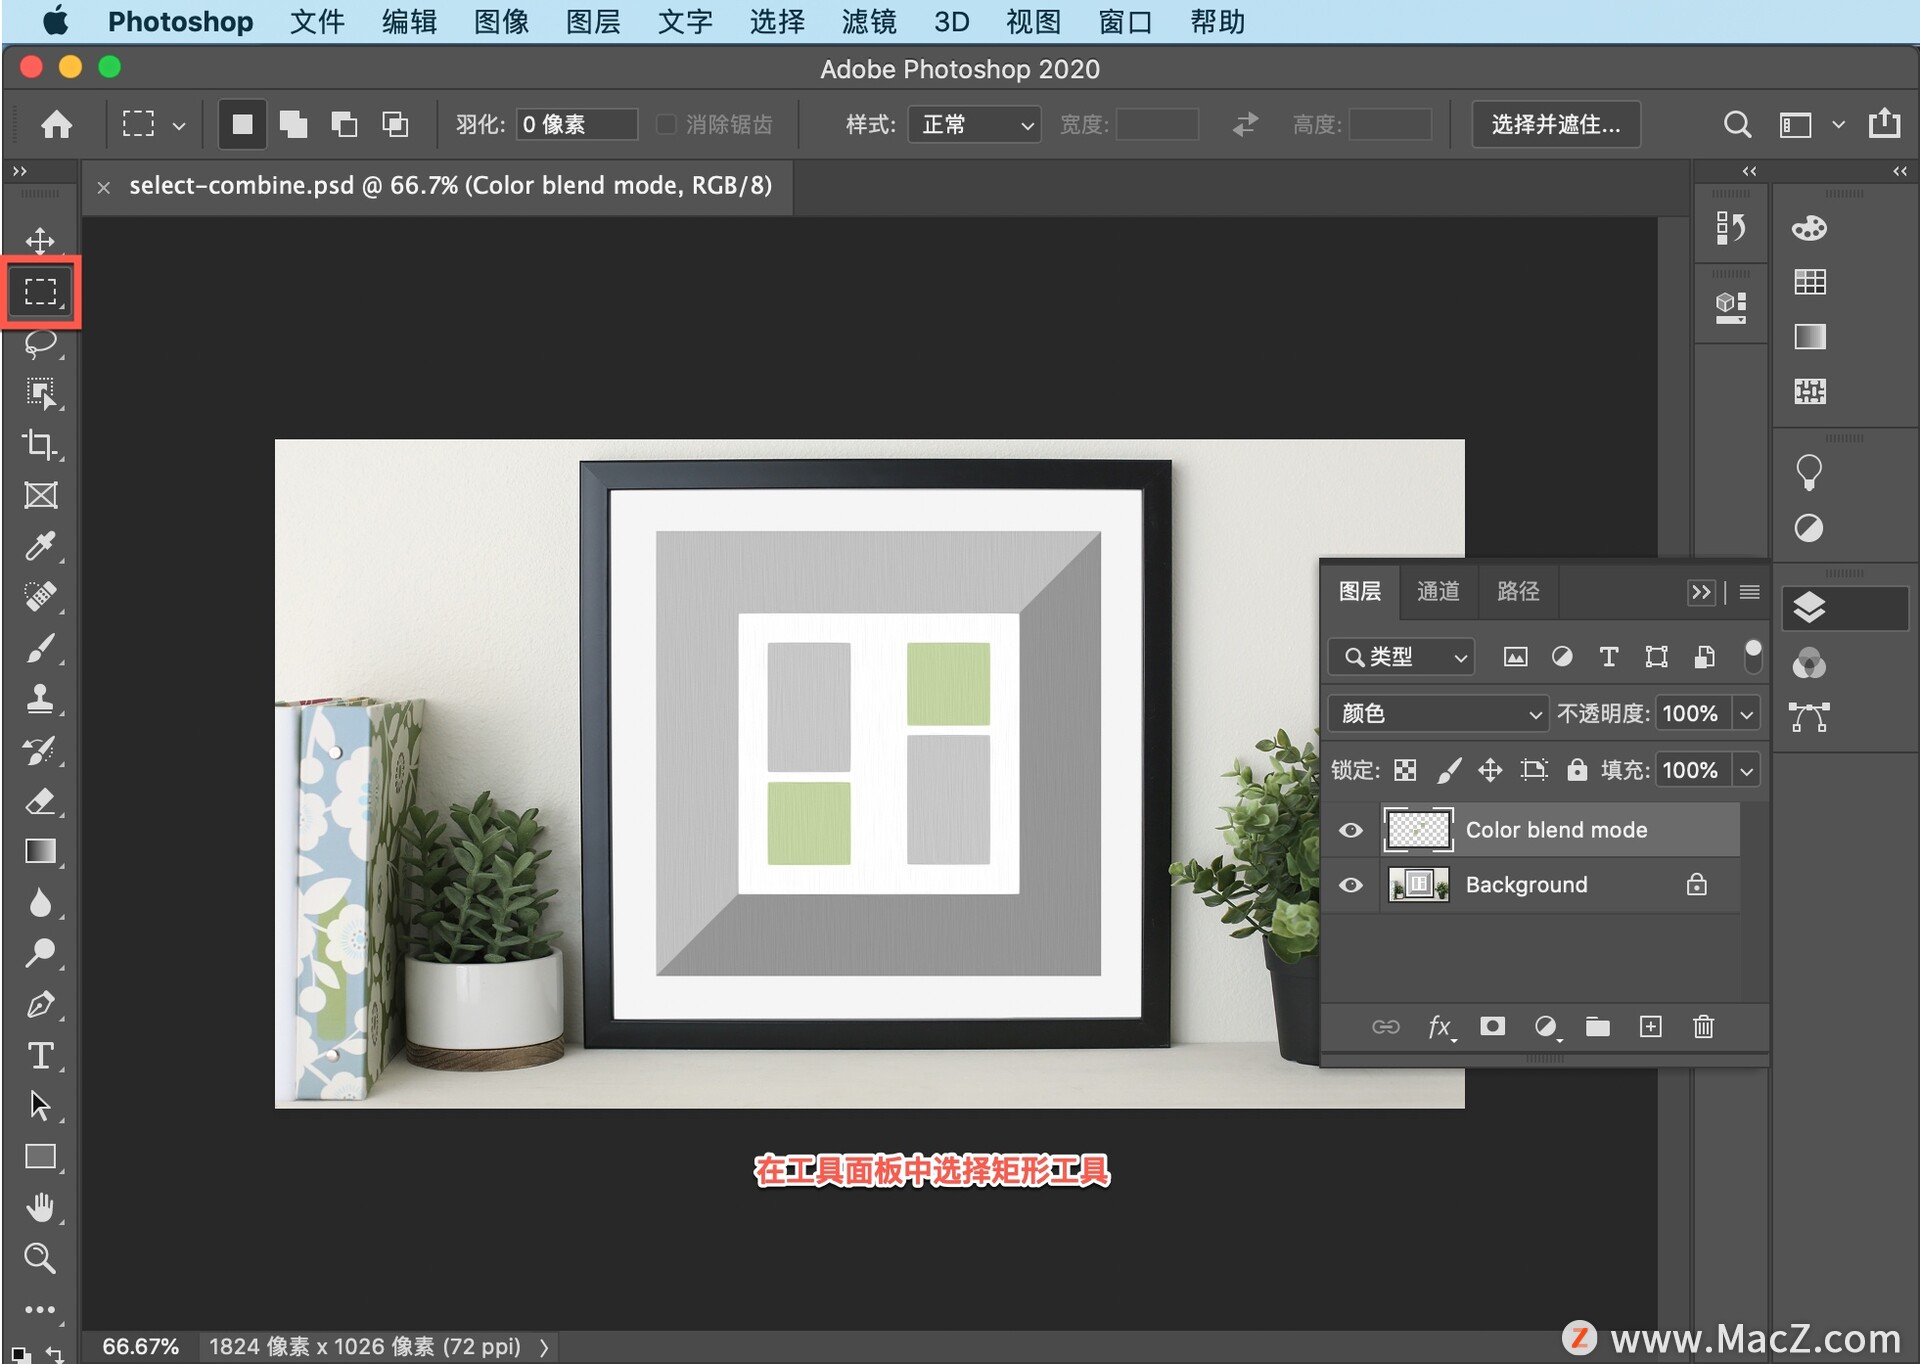Open the 类型 layer filter dropdown
Screen dimensions: 1920x1364
[1402, 657]
